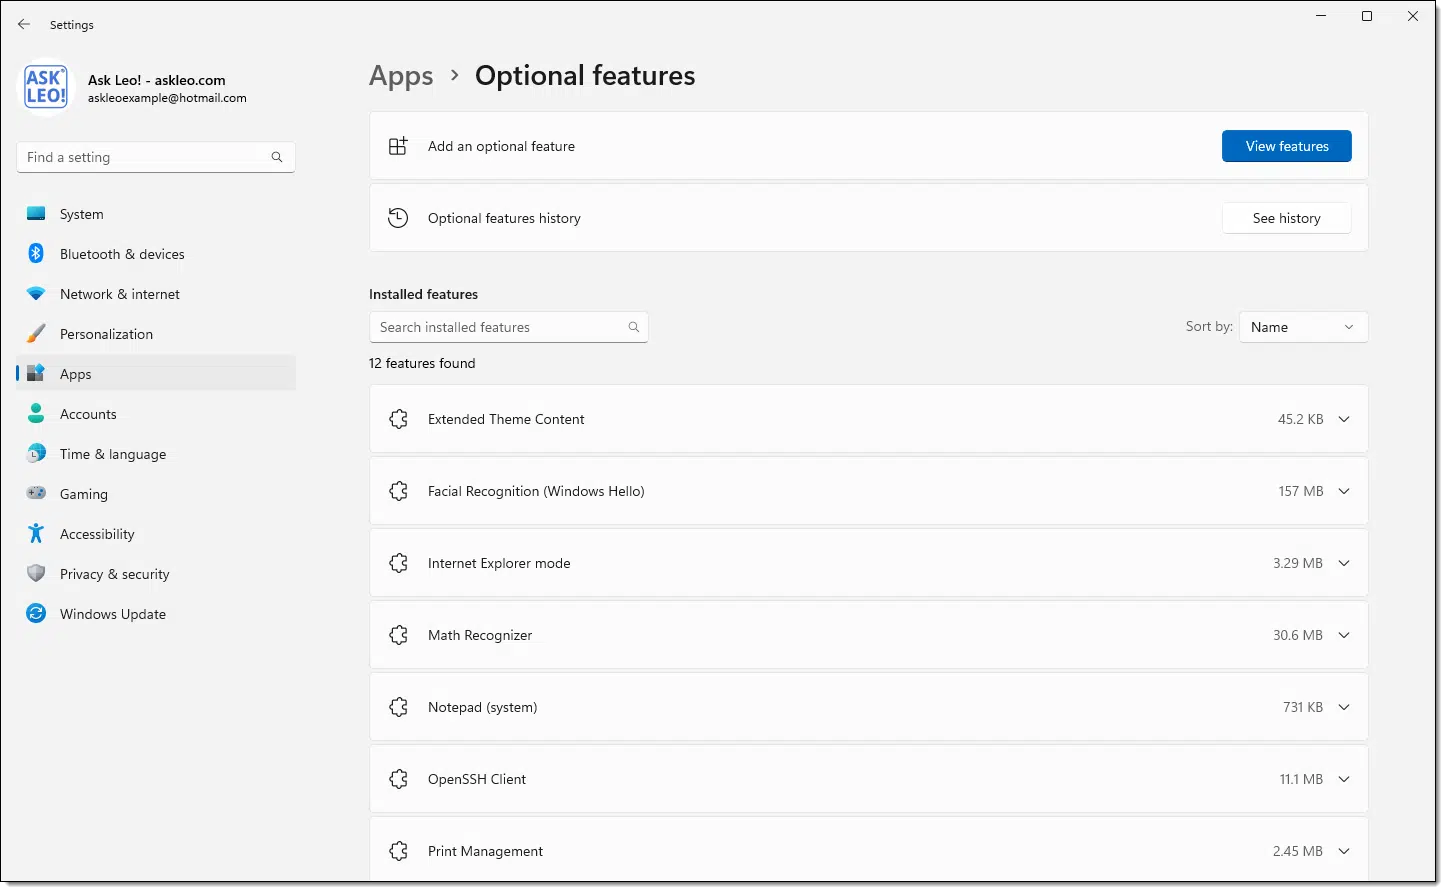
Task: Click the Windows Update label
Action: pos(113,614)
